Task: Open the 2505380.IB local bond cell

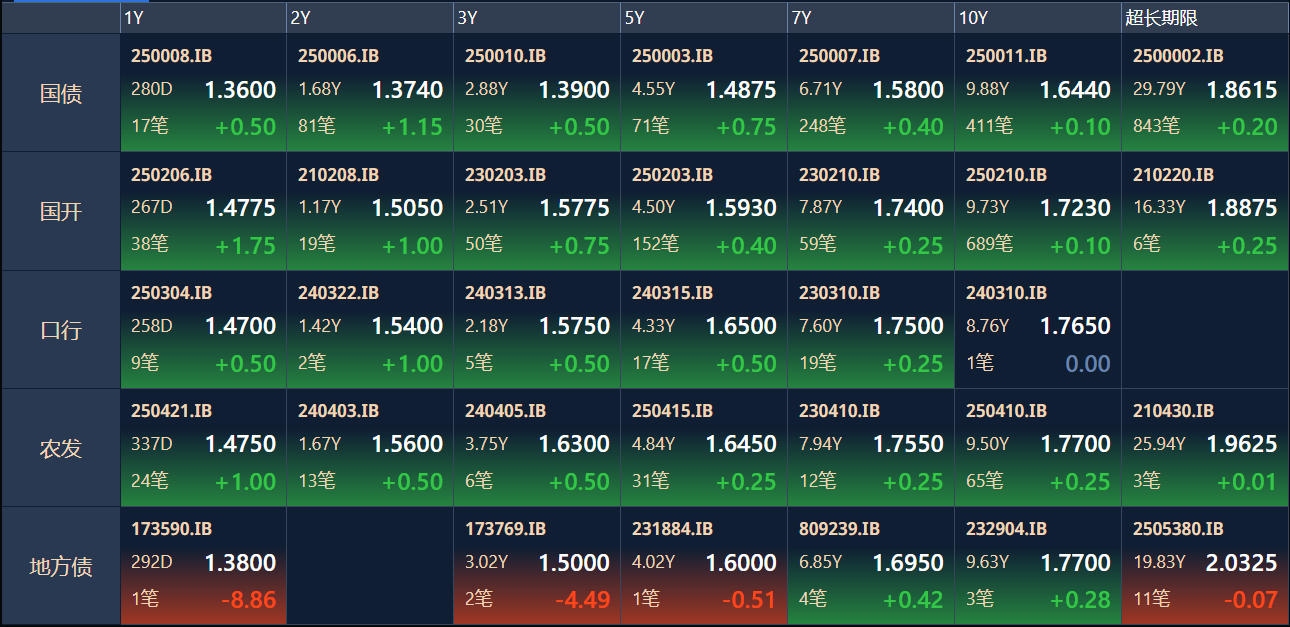Action: click(x=1205, y=566)
